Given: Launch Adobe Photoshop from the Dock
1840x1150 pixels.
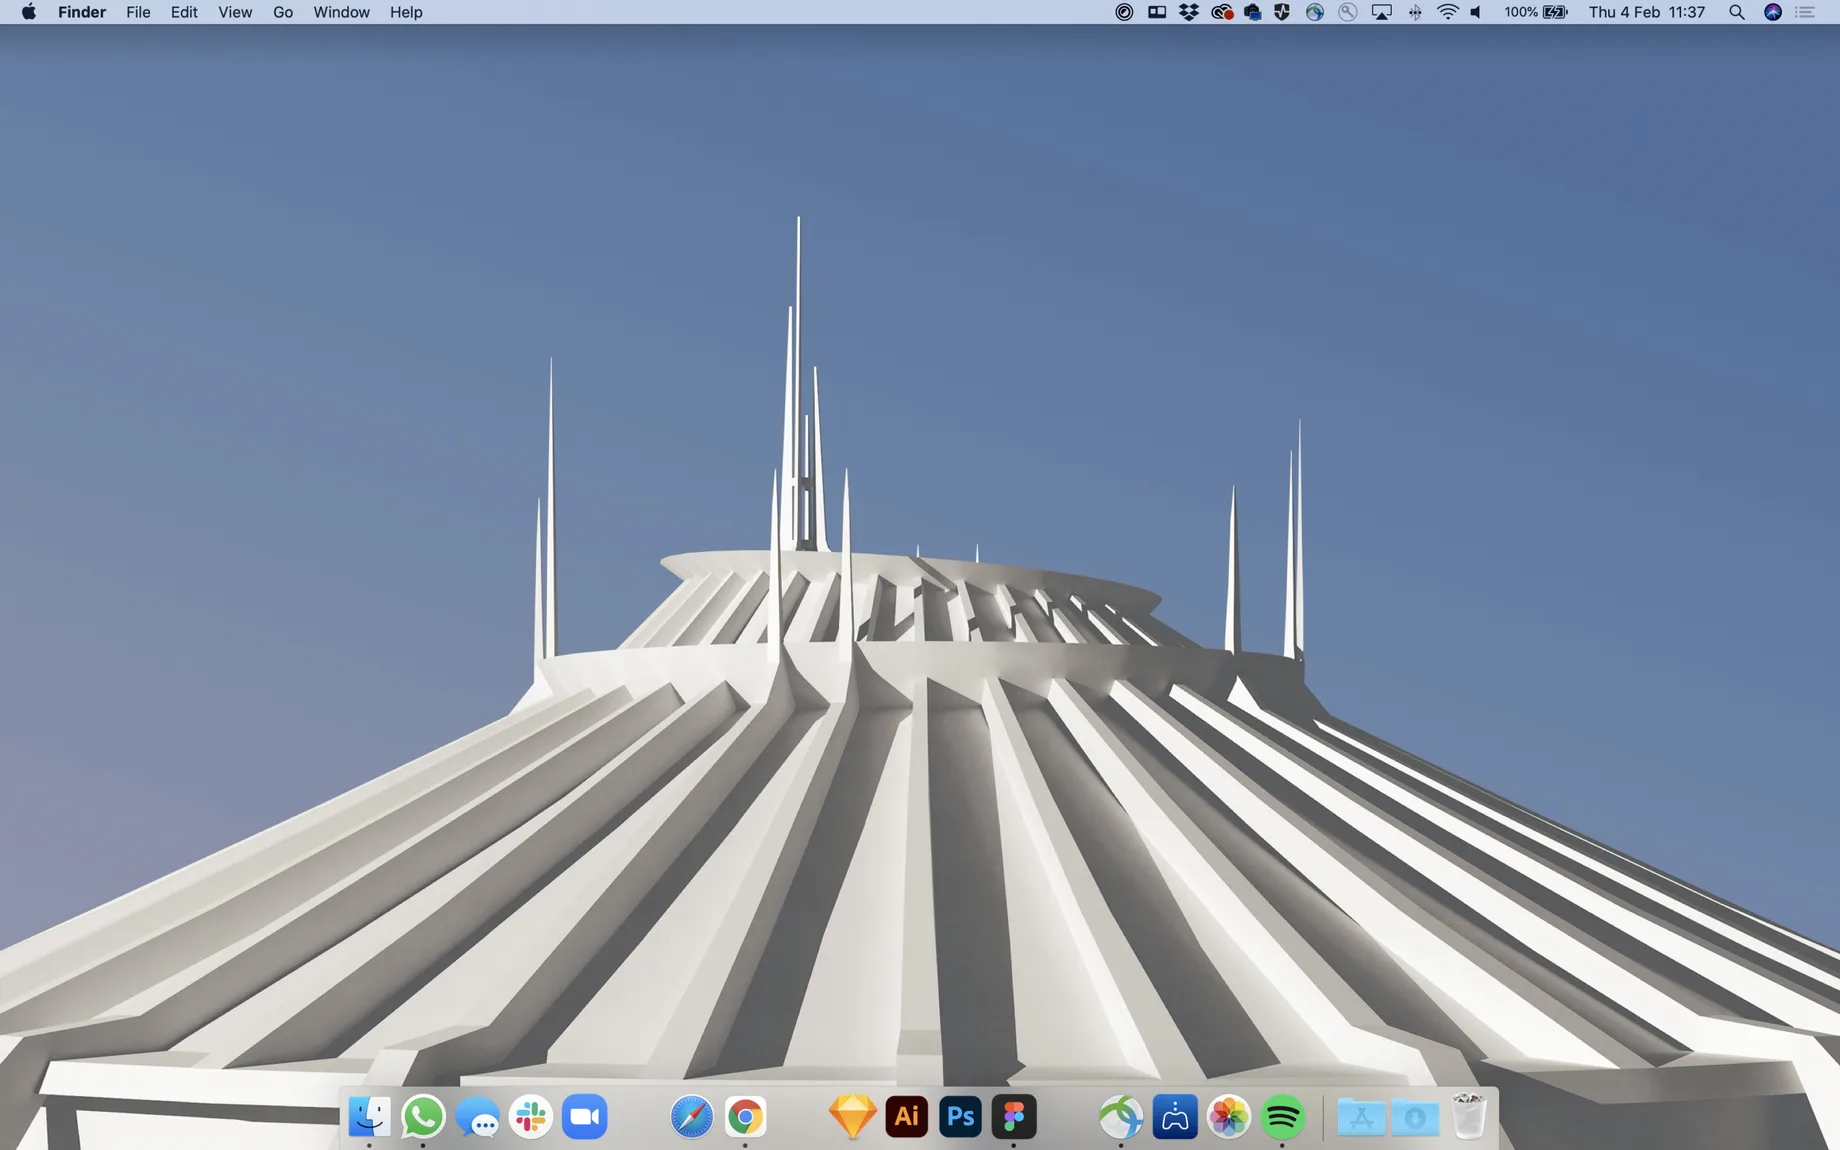Looking at the screenshot, I should pos(961,1116).
